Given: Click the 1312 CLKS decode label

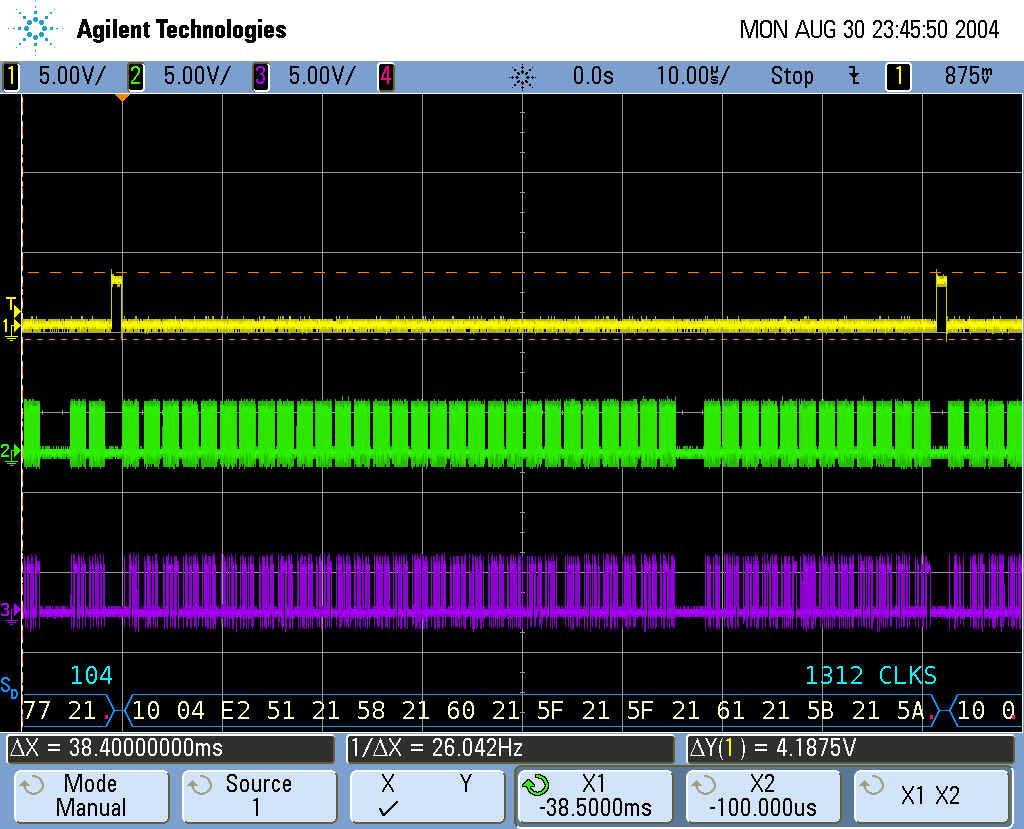Looking at the screenshot, I should point(870,676).
